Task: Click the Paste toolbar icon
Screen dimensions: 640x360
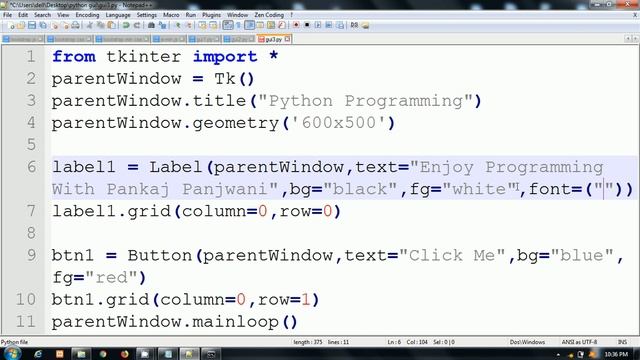Action: [111, 25]
